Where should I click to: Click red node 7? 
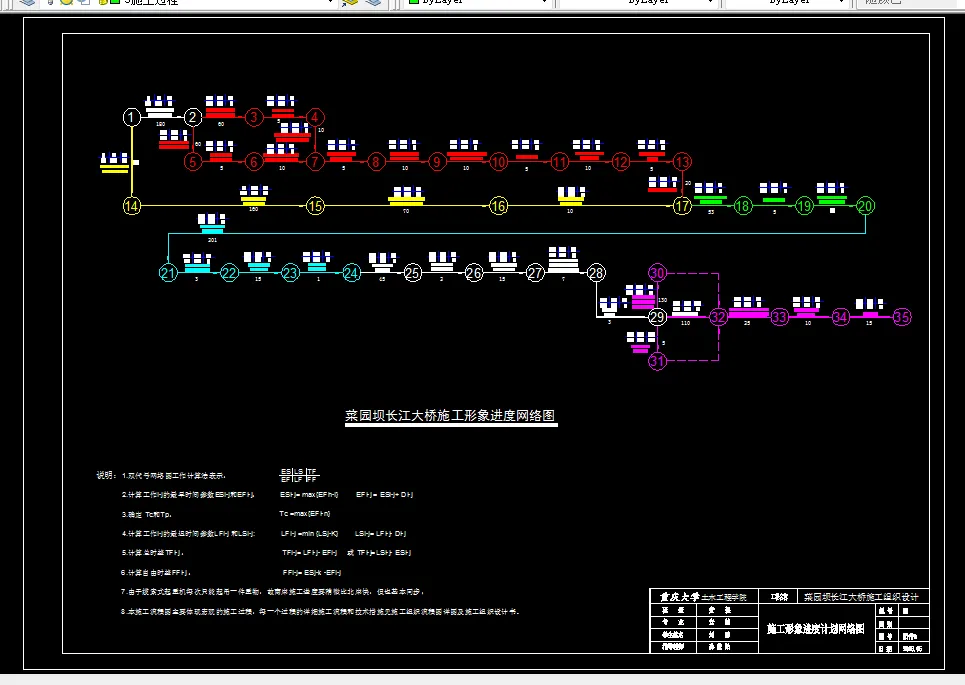[x=314, y=162]
